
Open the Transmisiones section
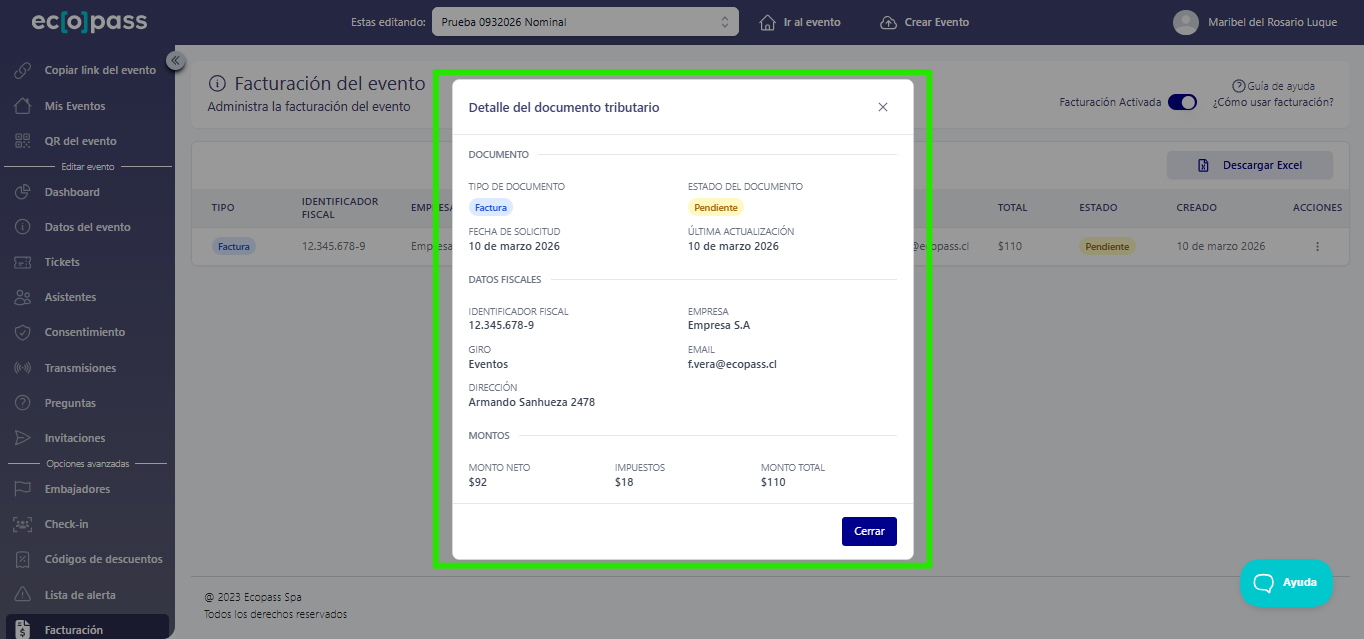click(x=80, y=368)
